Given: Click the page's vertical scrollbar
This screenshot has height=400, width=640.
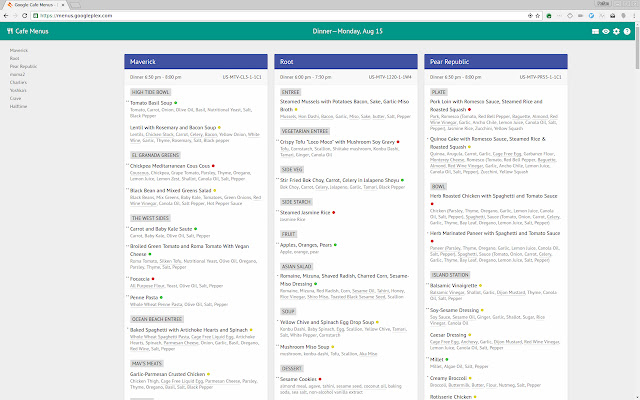Looking at the screenshot, I should point(637,200).
